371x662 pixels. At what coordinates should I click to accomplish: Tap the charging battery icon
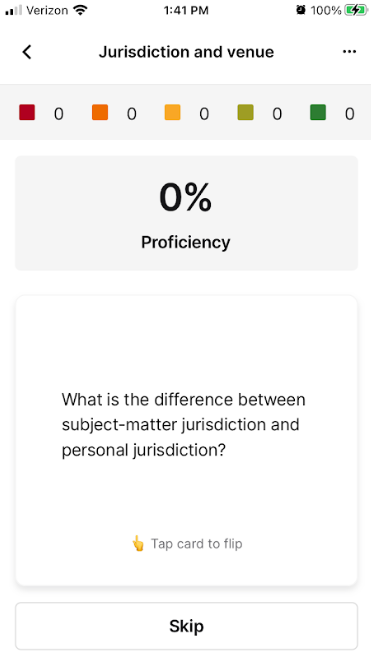pos(356,10)
